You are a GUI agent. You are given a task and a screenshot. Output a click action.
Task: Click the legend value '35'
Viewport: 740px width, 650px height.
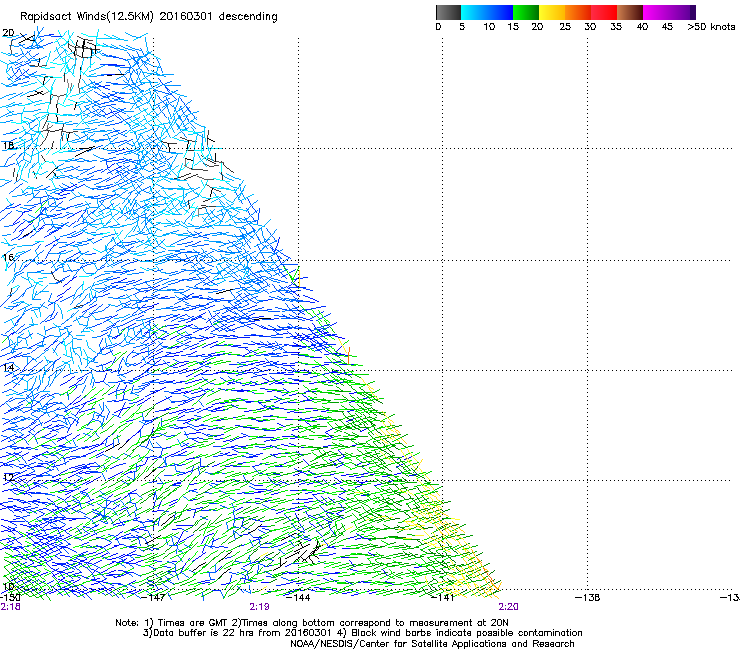[616, 27]
